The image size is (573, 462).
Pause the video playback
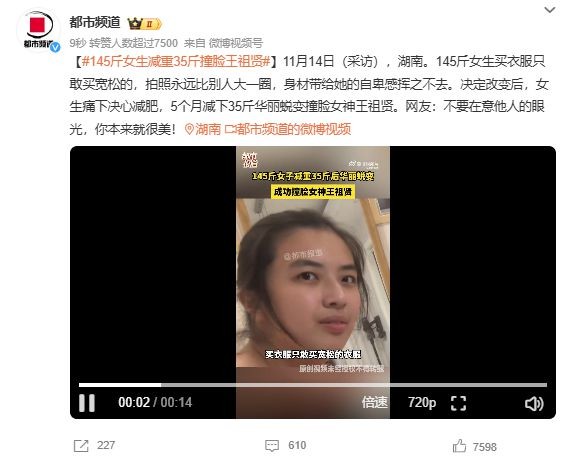click(x=87, y=403)
